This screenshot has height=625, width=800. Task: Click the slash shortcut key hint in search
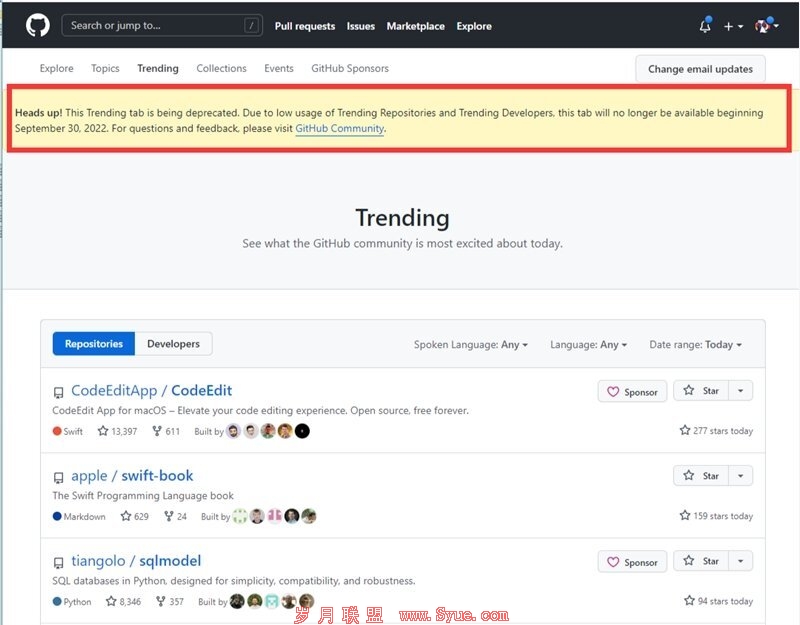(x=251, y=25)
